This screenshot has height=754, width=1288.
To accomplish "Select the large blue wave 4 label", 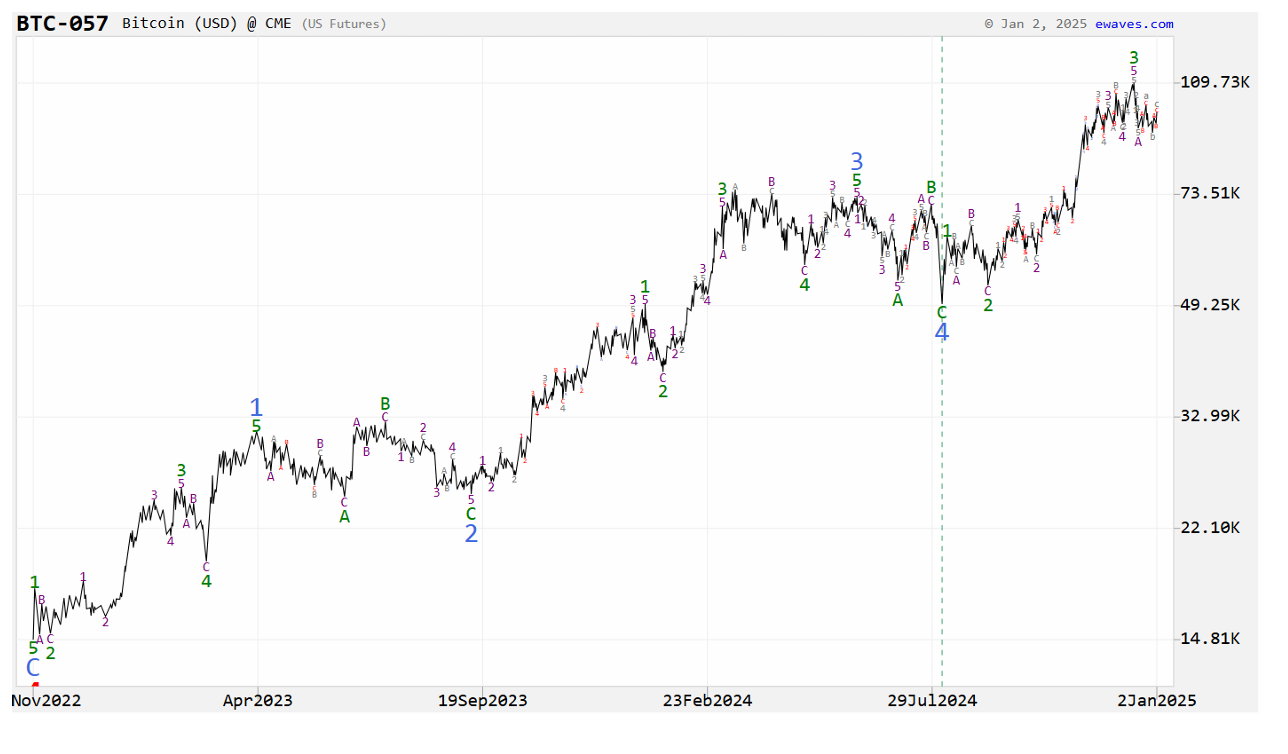I will [941, 332].
